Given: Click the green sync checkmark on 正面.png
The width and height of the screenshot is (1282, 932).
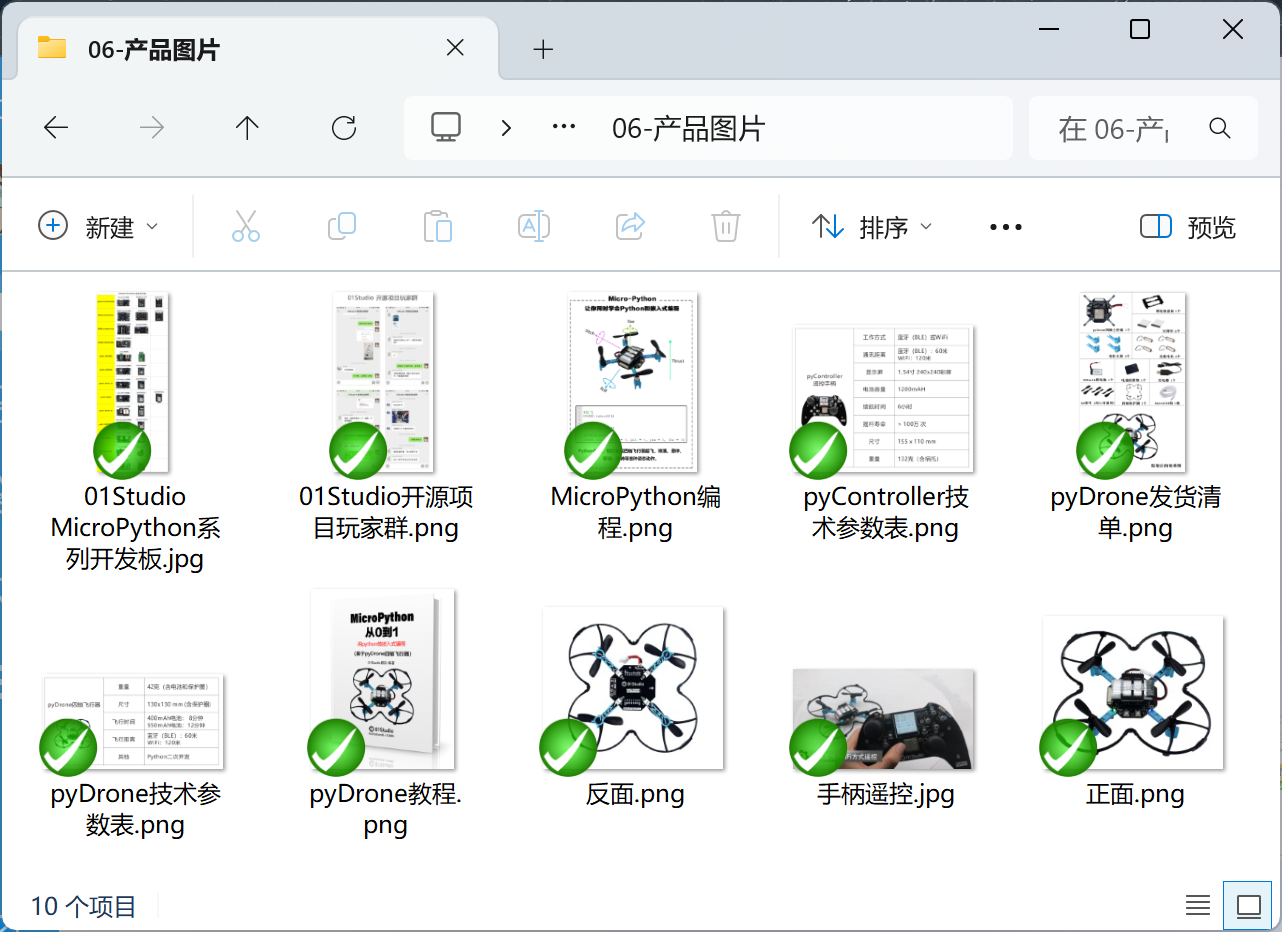Looking at the screenshot, I should (x=1068, y=747).
